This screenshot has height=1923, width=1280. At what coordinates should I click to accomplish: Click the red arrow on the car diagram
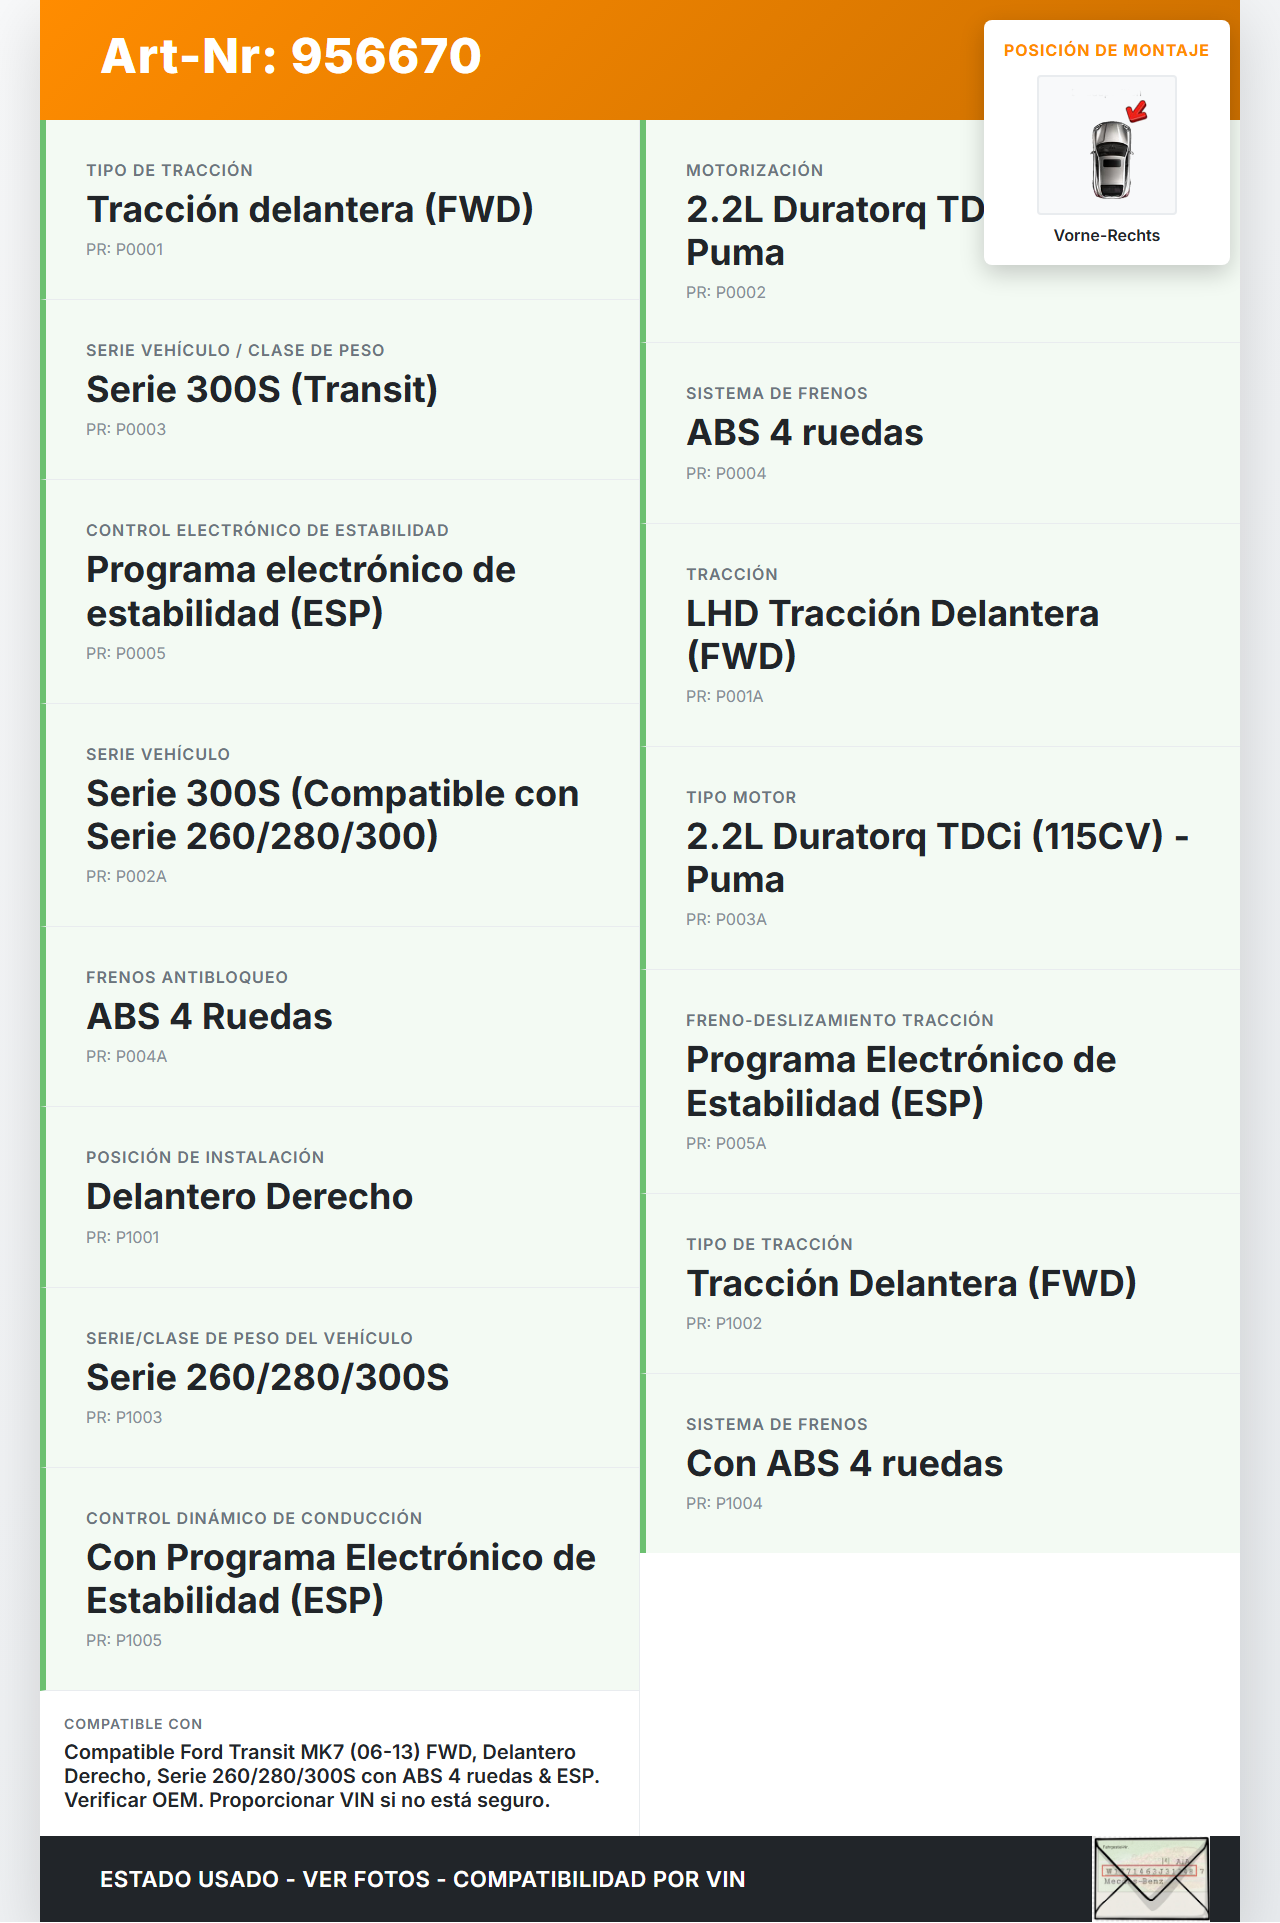tap(1136, 111)
